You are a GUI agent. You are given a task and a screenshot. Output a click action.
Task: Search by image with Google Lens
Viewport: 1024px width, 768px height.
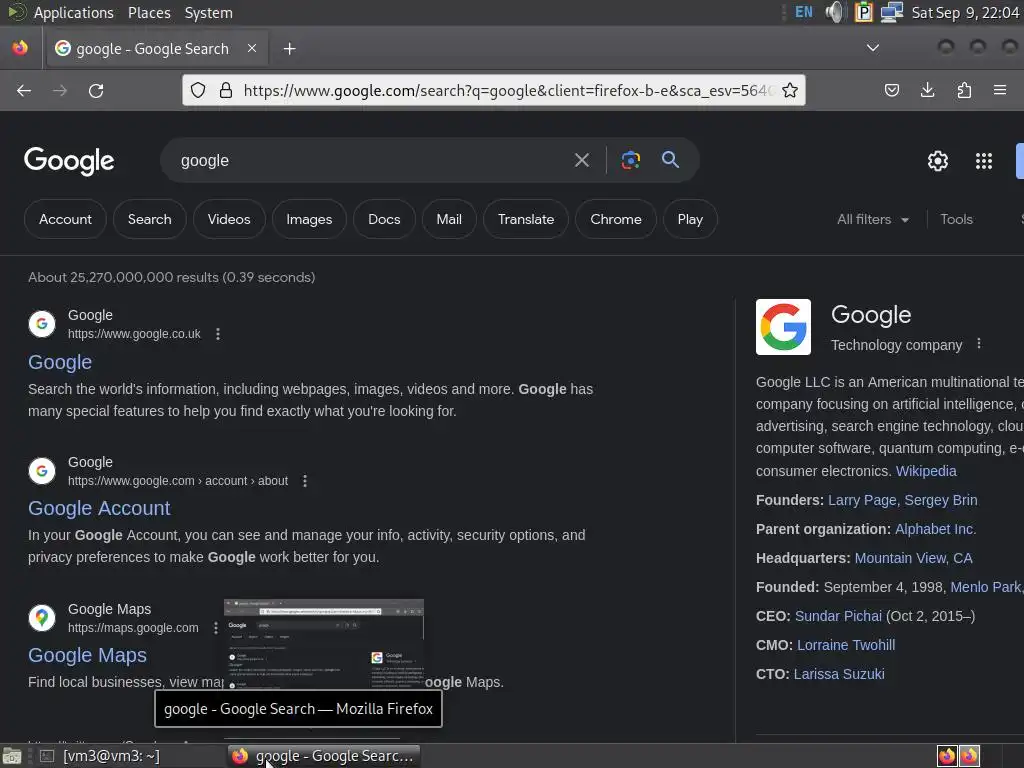click(630, 160)
